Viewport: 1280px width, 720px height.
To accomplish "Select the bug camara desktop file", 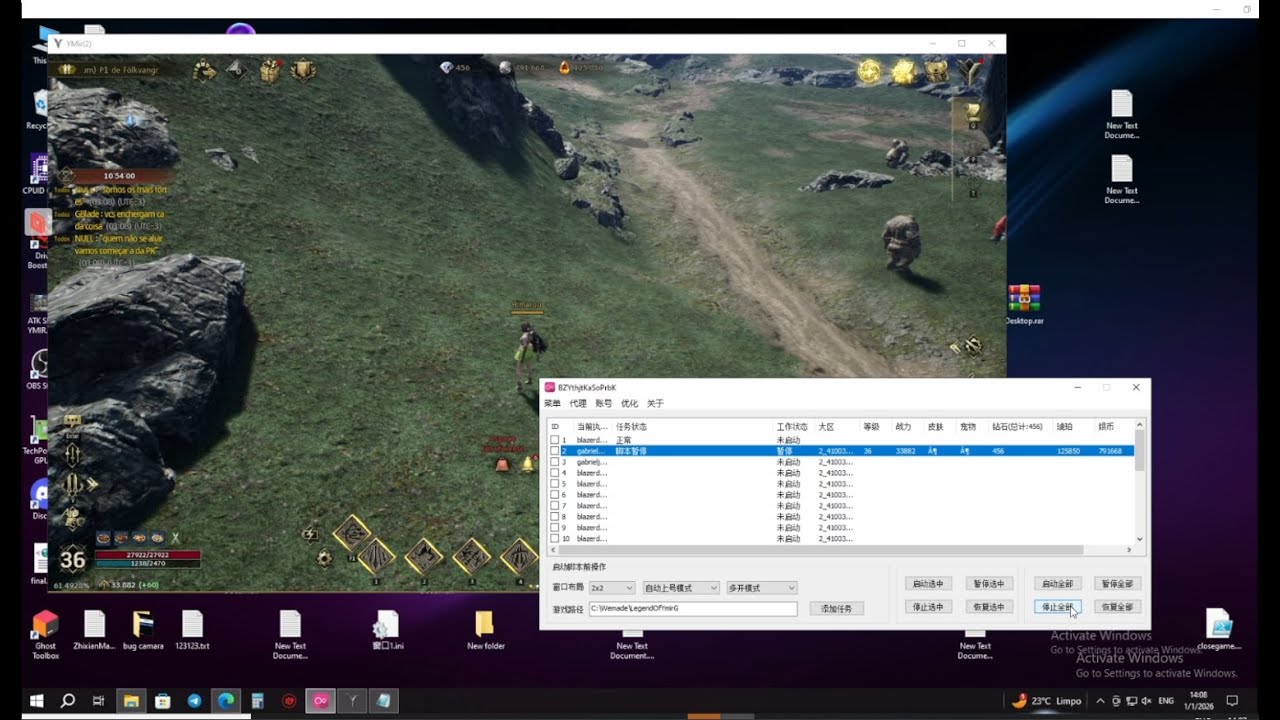I will tap(142, 631).
